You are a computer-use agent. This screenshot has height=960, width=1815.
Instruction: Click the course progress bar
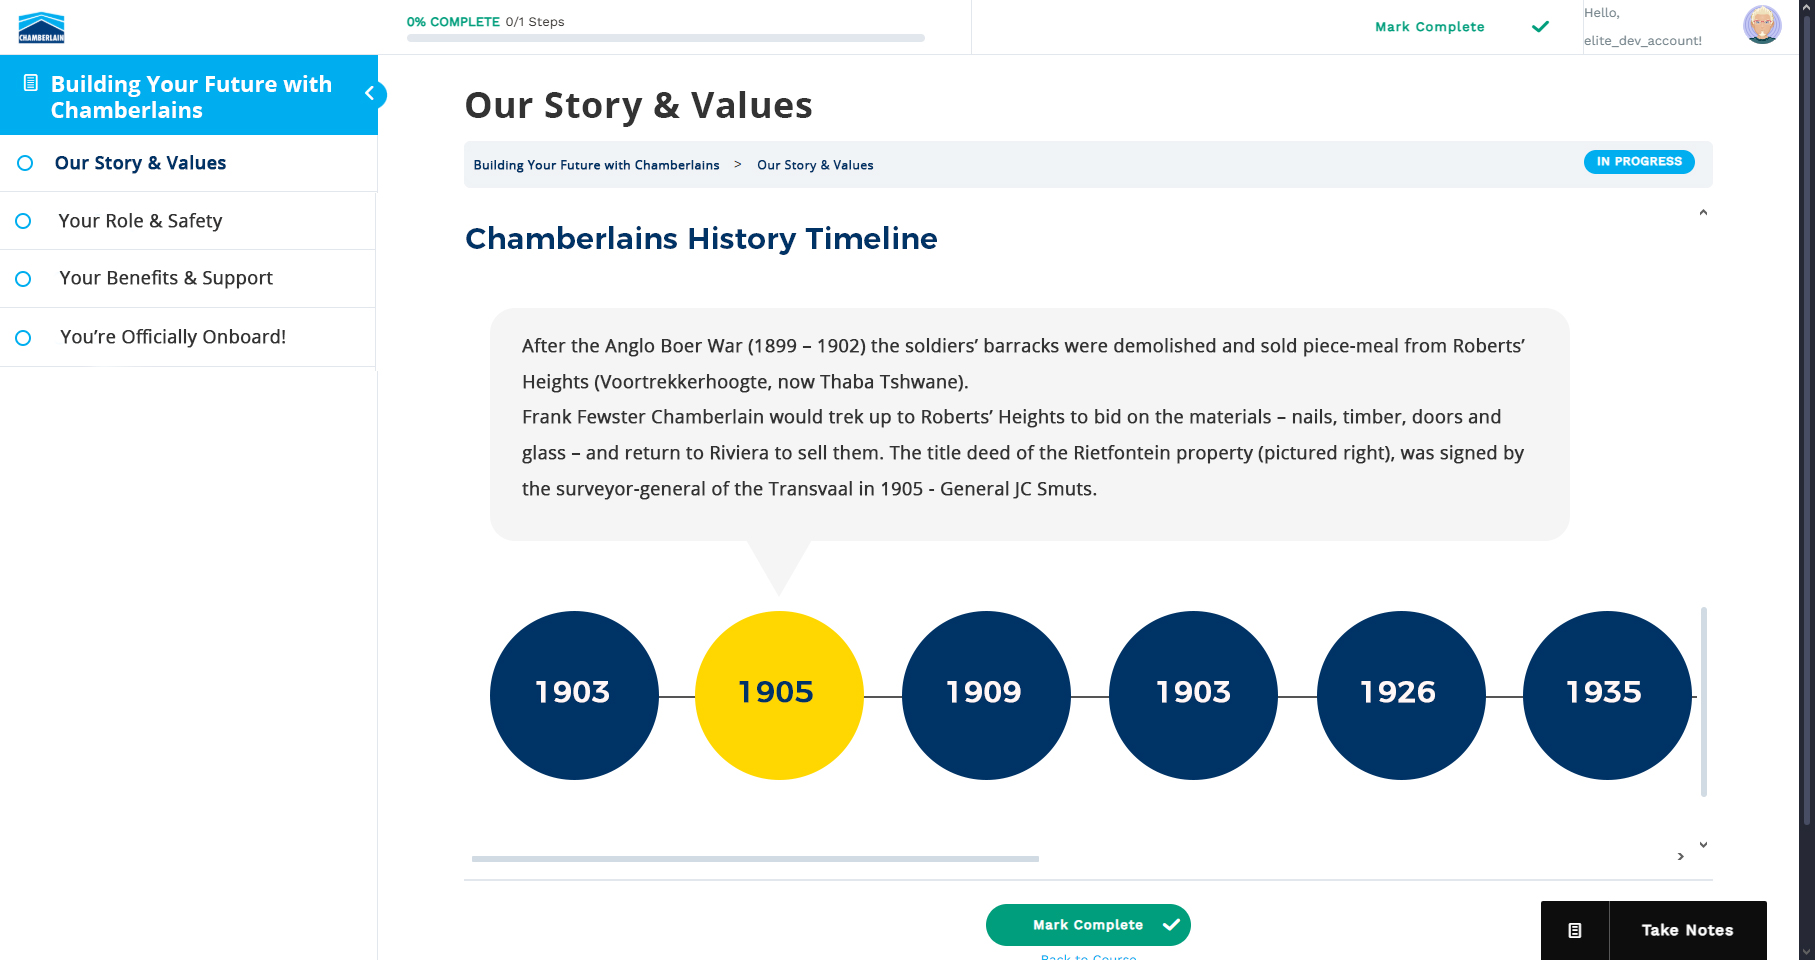(665, 38)
